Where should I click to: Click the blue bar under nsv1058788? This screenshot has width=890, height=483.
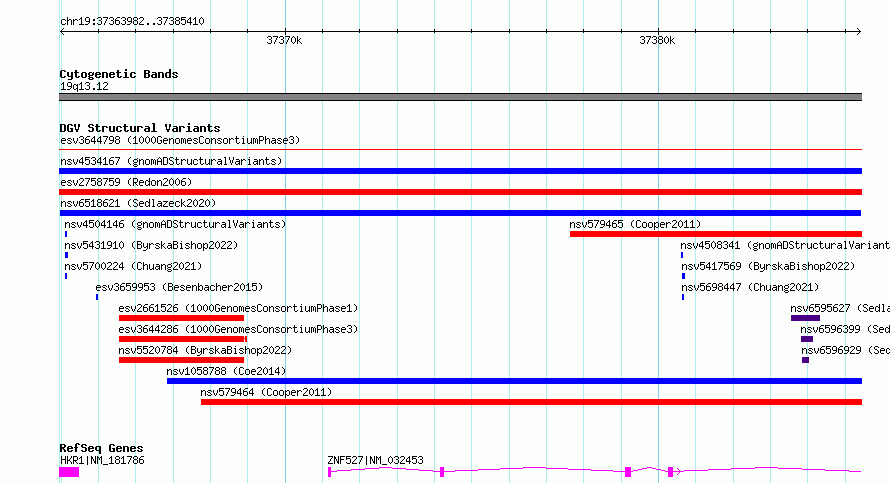(514, 381)
